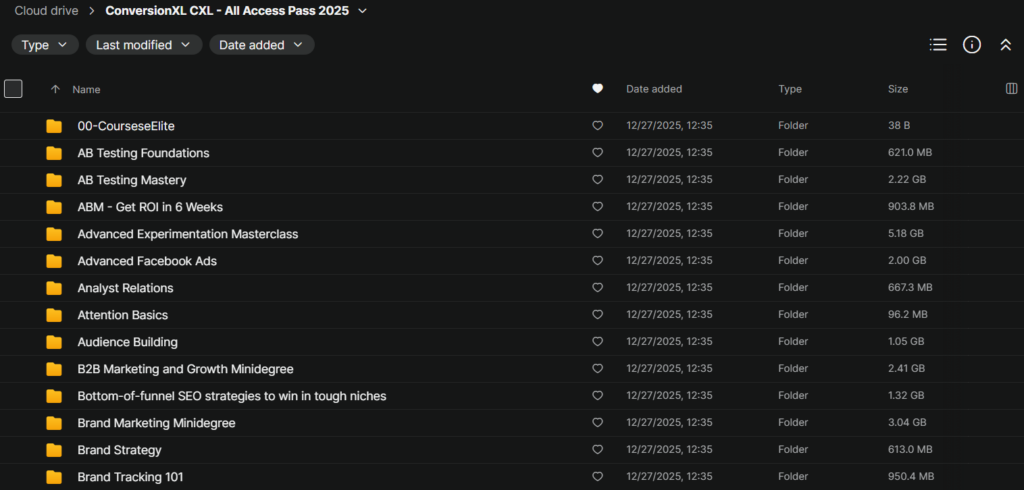Open the info panel icon

[x=971, y=45]
